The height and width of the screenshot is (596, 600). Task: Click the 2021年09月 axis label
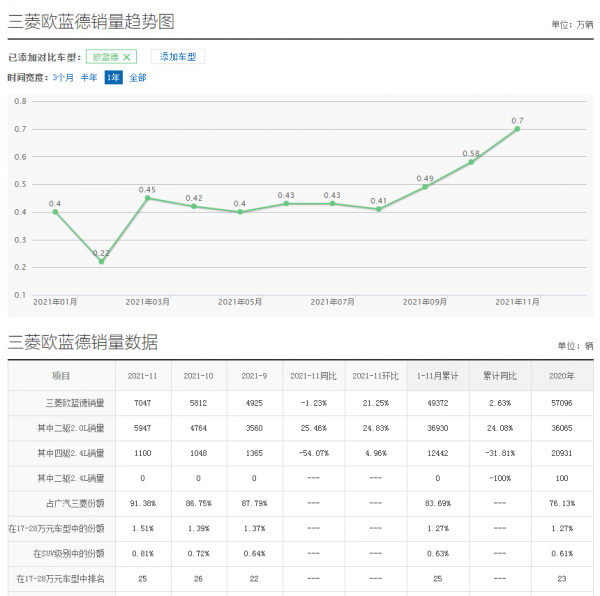[x=425, y=302]
